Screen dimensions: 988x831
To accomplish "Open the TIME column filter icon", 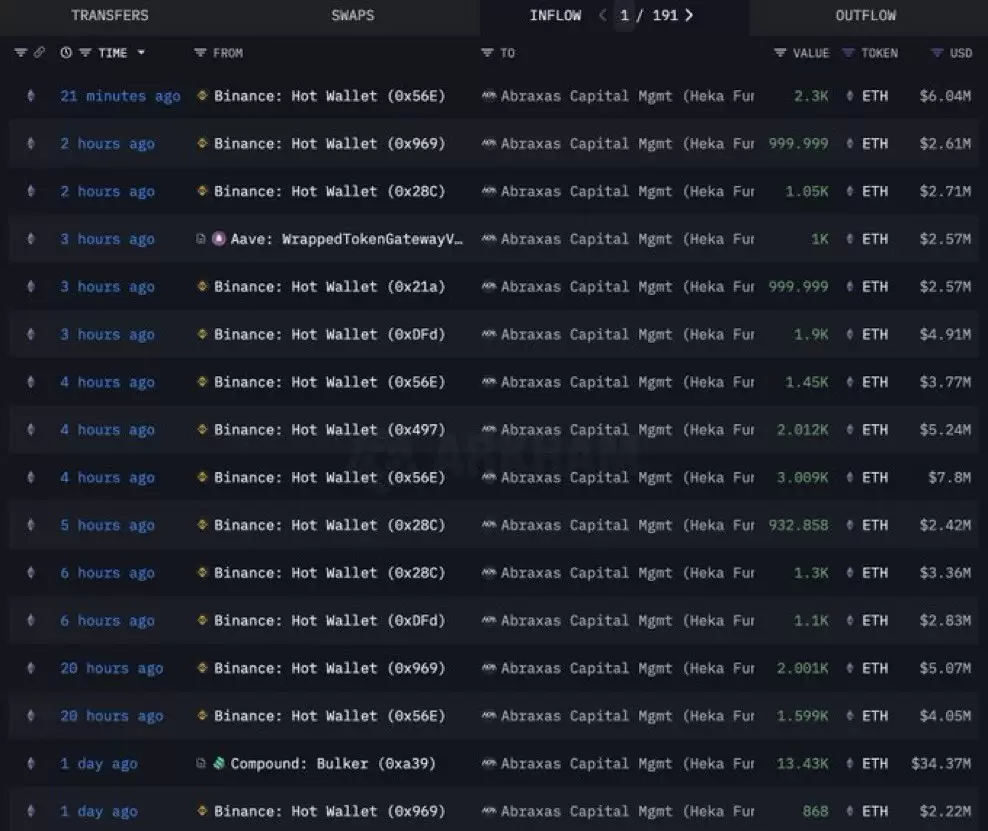I will pyautogui.click(x=85, y=53).
